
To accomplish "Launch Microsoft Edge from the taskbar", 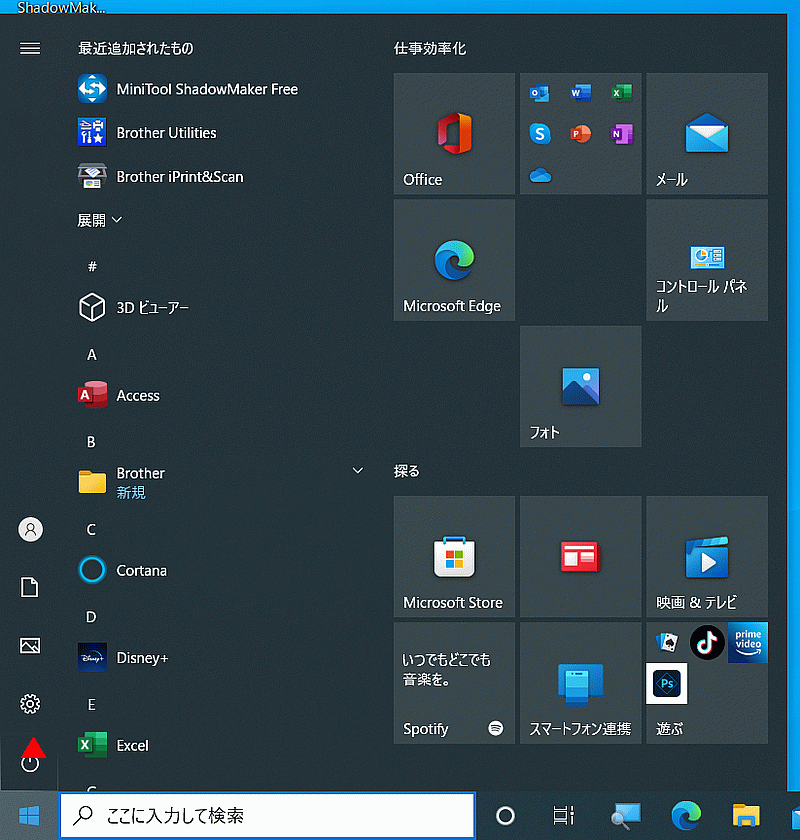I will pos(686,815).
